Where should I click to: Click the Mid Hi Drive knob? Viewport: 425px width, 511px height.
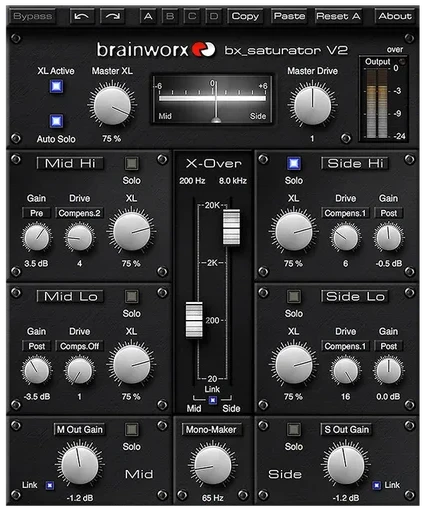(79, 238)
